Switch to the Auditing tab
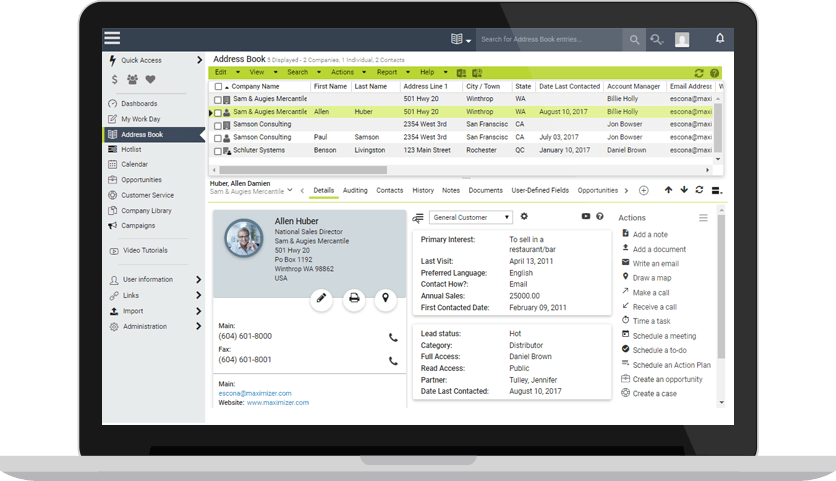 point(355,190)
